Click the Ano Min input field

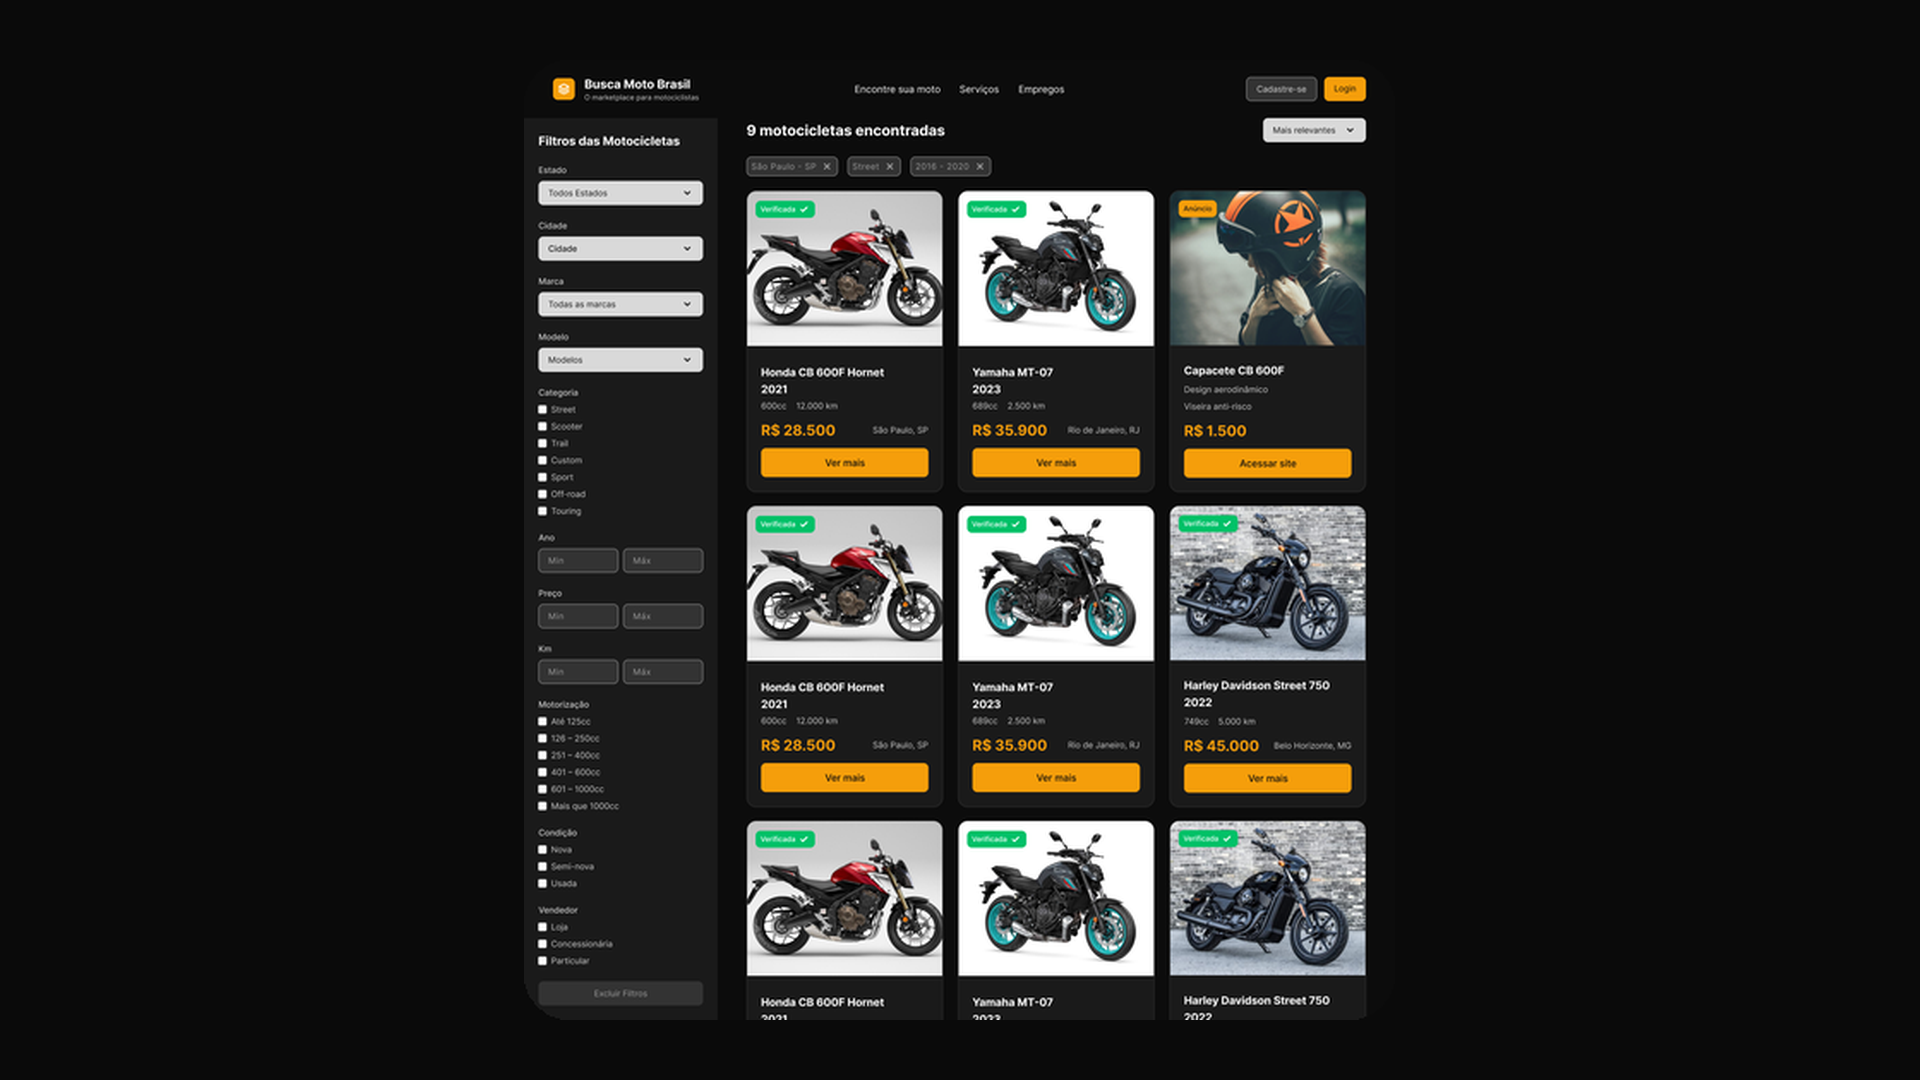[578, 561]
